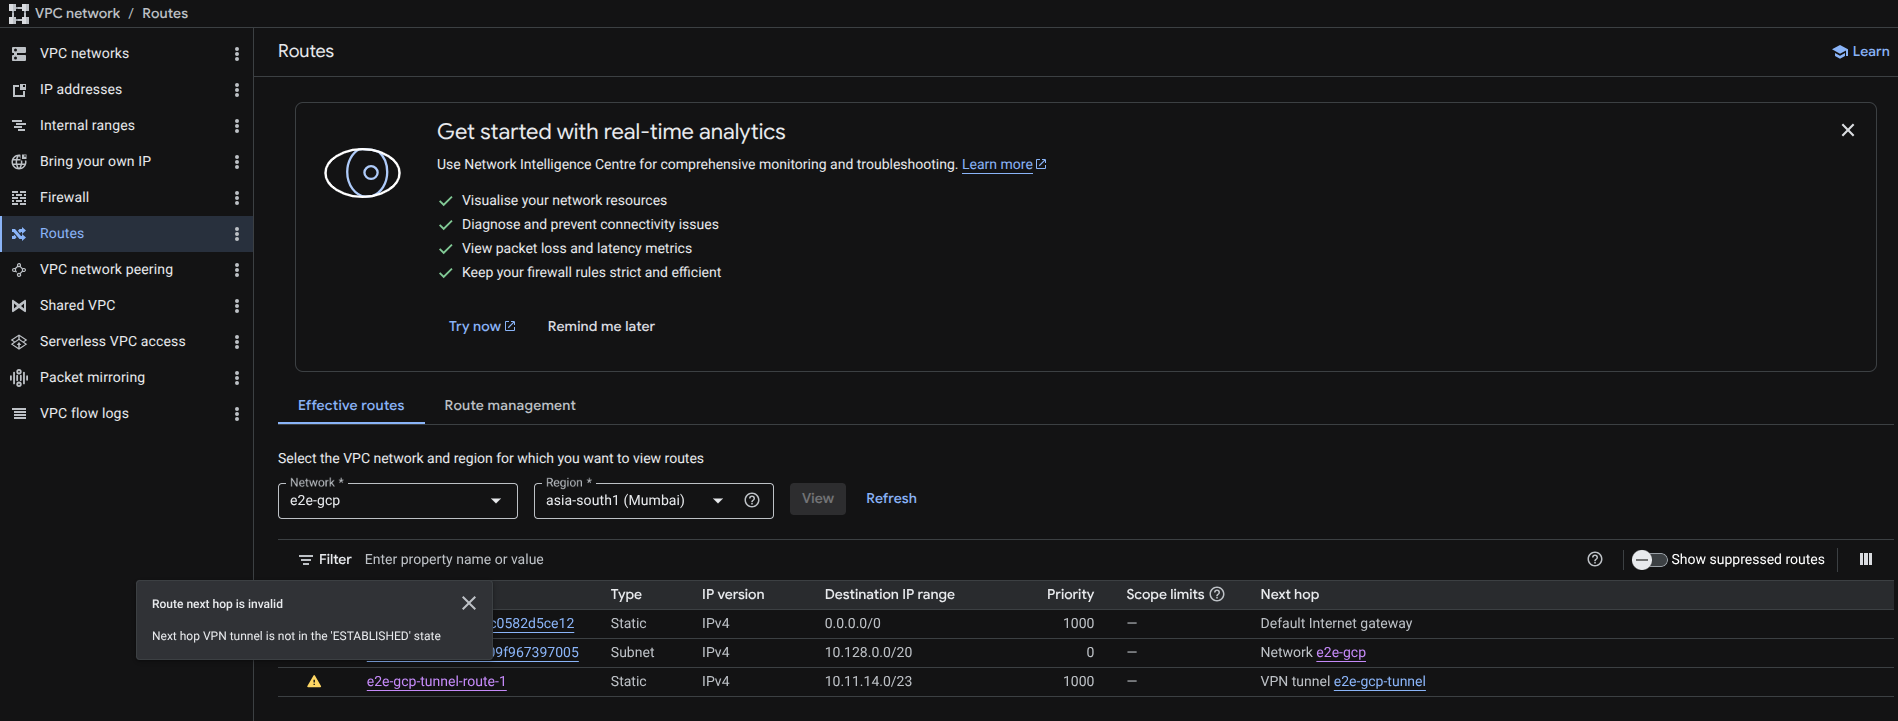
Task: Click the filter help icon beside suppressed routes
Action: point(1595,560)
